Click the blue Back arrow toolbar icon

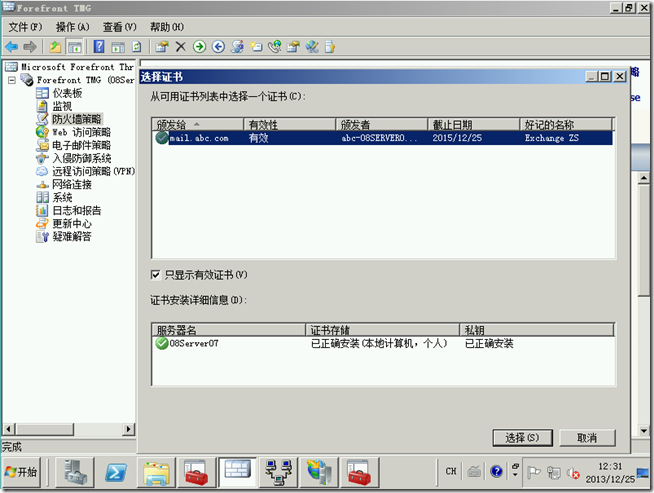pos(12,47)
